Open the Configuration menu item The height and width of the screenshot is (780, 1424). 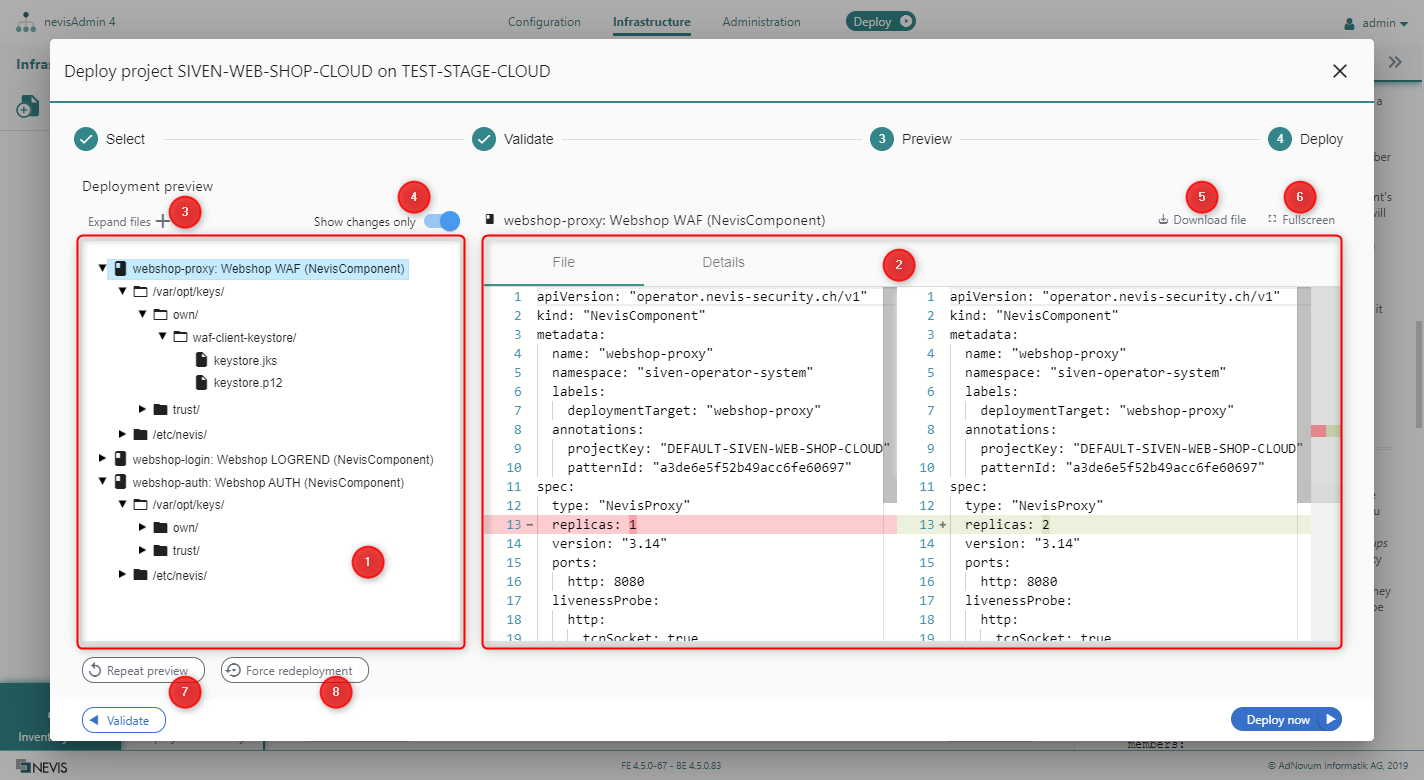point(544,22)
